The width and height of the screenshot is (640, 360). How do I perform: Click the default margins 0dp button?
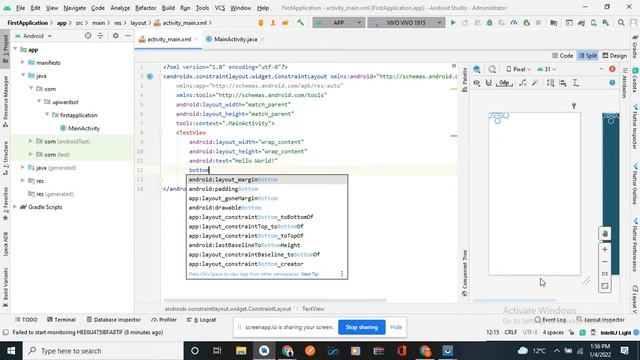(504, 83)
